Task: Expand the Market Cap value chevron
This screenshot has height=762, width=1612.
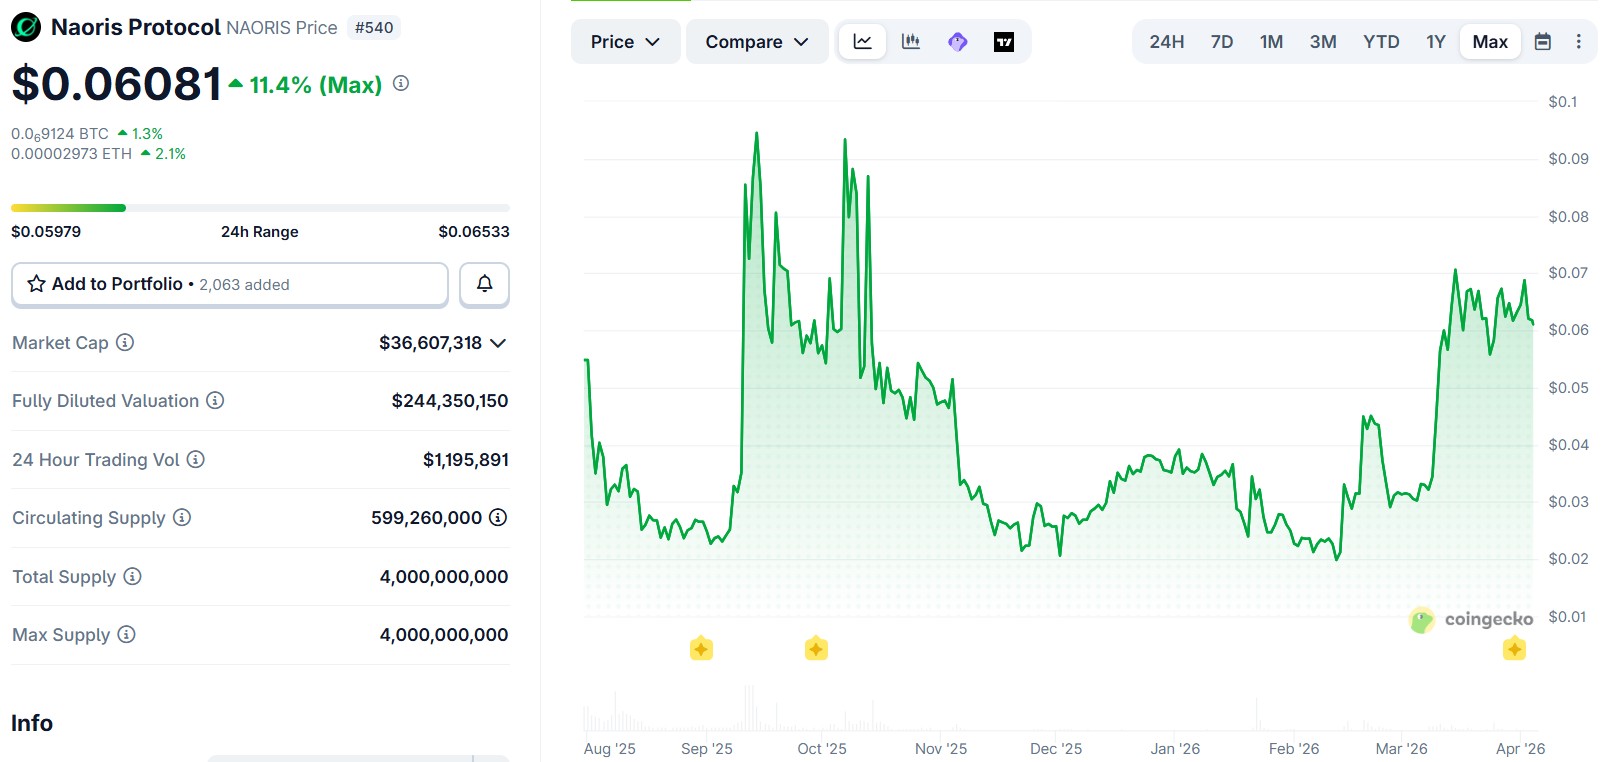Action: click(x=498, y=343)
